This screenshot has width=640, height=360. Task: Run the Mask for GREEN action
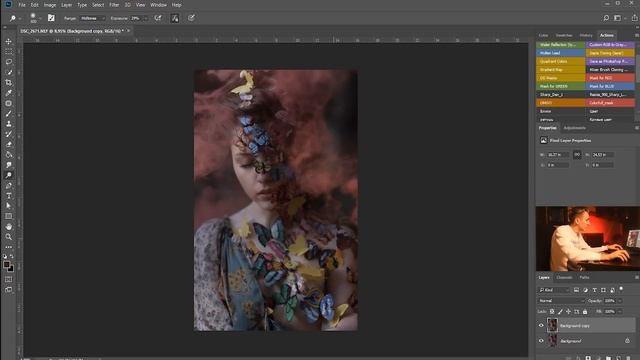point(561,86)
